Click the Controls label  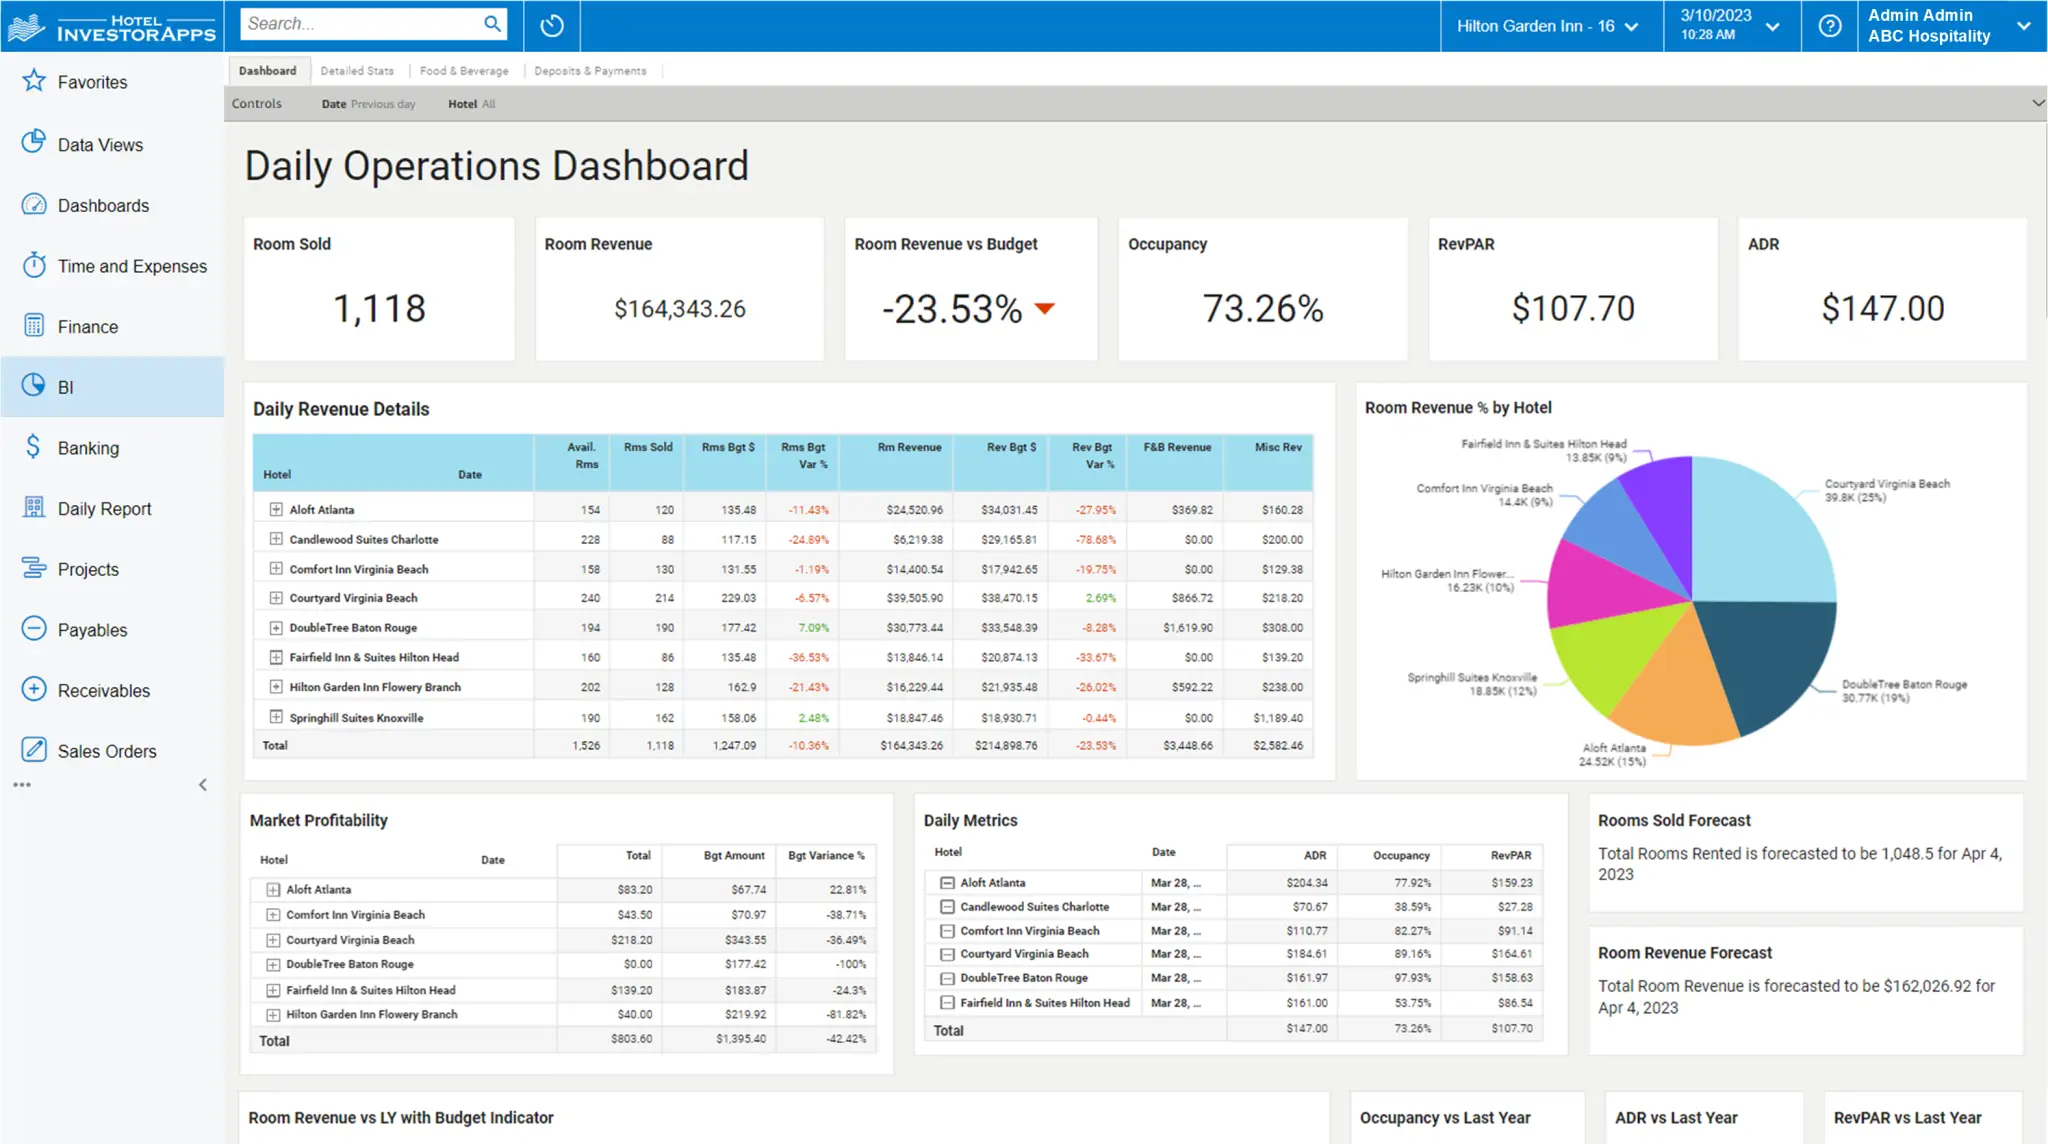click(x=257, y=104)
